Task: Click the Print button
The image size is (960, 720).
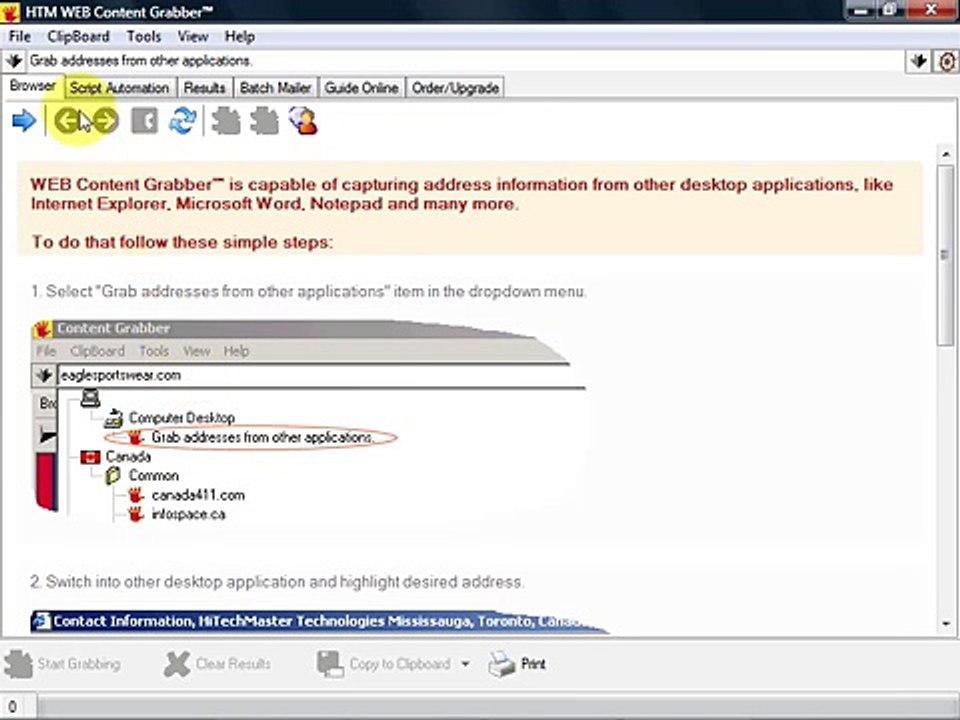Action: pos(517,664)
